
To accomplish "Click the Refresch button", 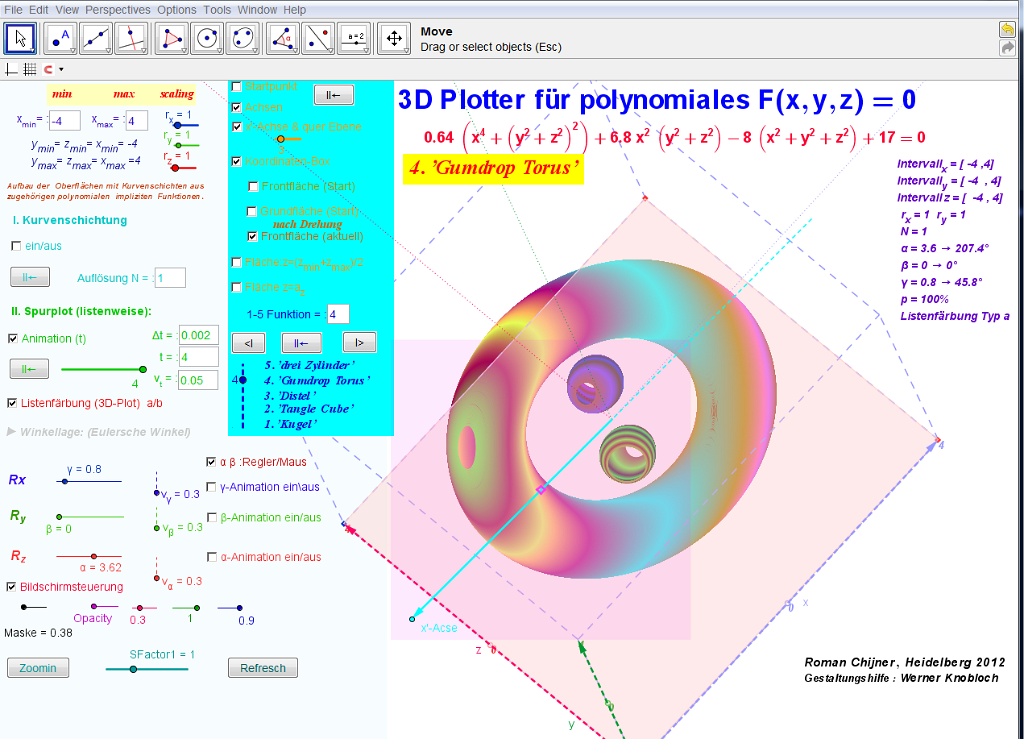I will pyautogui.click(x=263, y=668).
